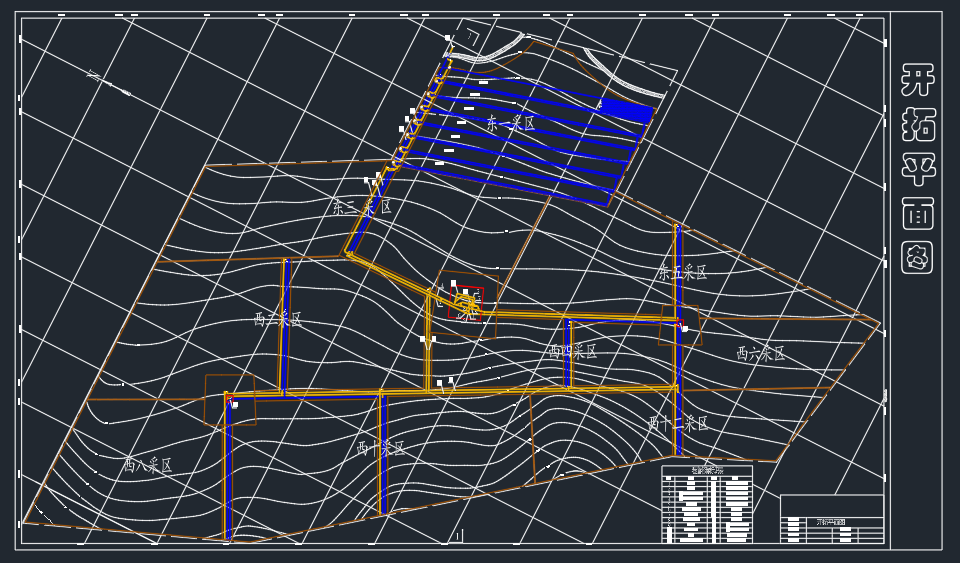Select the 面 character in vertical title
This screenshot has height=563, width=960.
coord(917,214)
